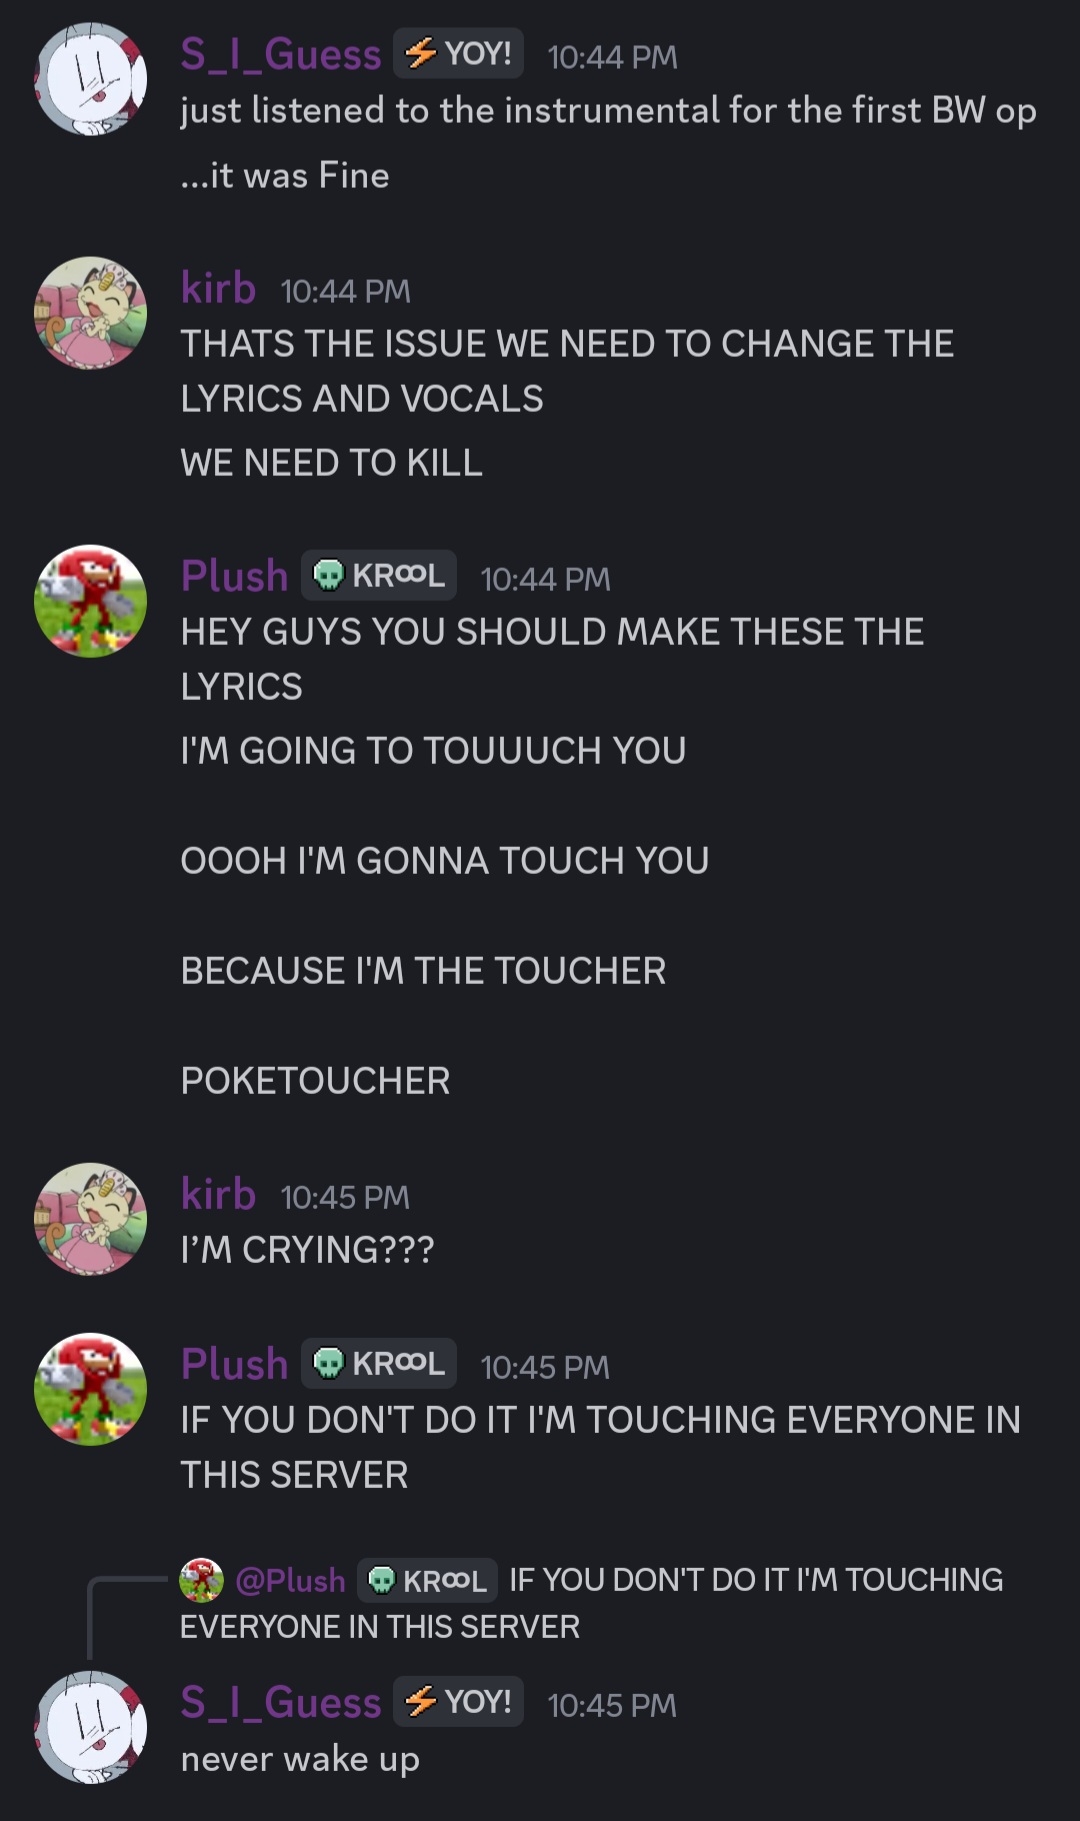Click kirb's Meowth avatar at 10:44 PM

pyautogui.click(x=91, y=312)
